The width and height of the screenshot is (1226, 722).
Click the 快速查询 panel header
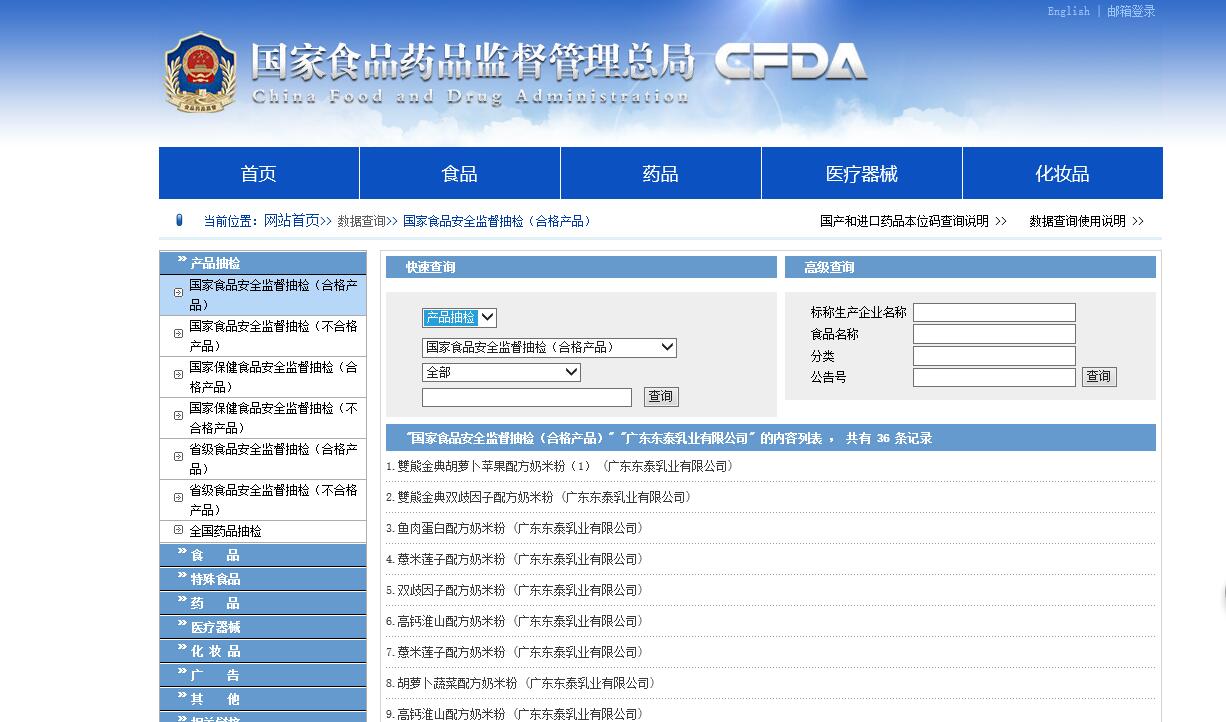point(581,267)
